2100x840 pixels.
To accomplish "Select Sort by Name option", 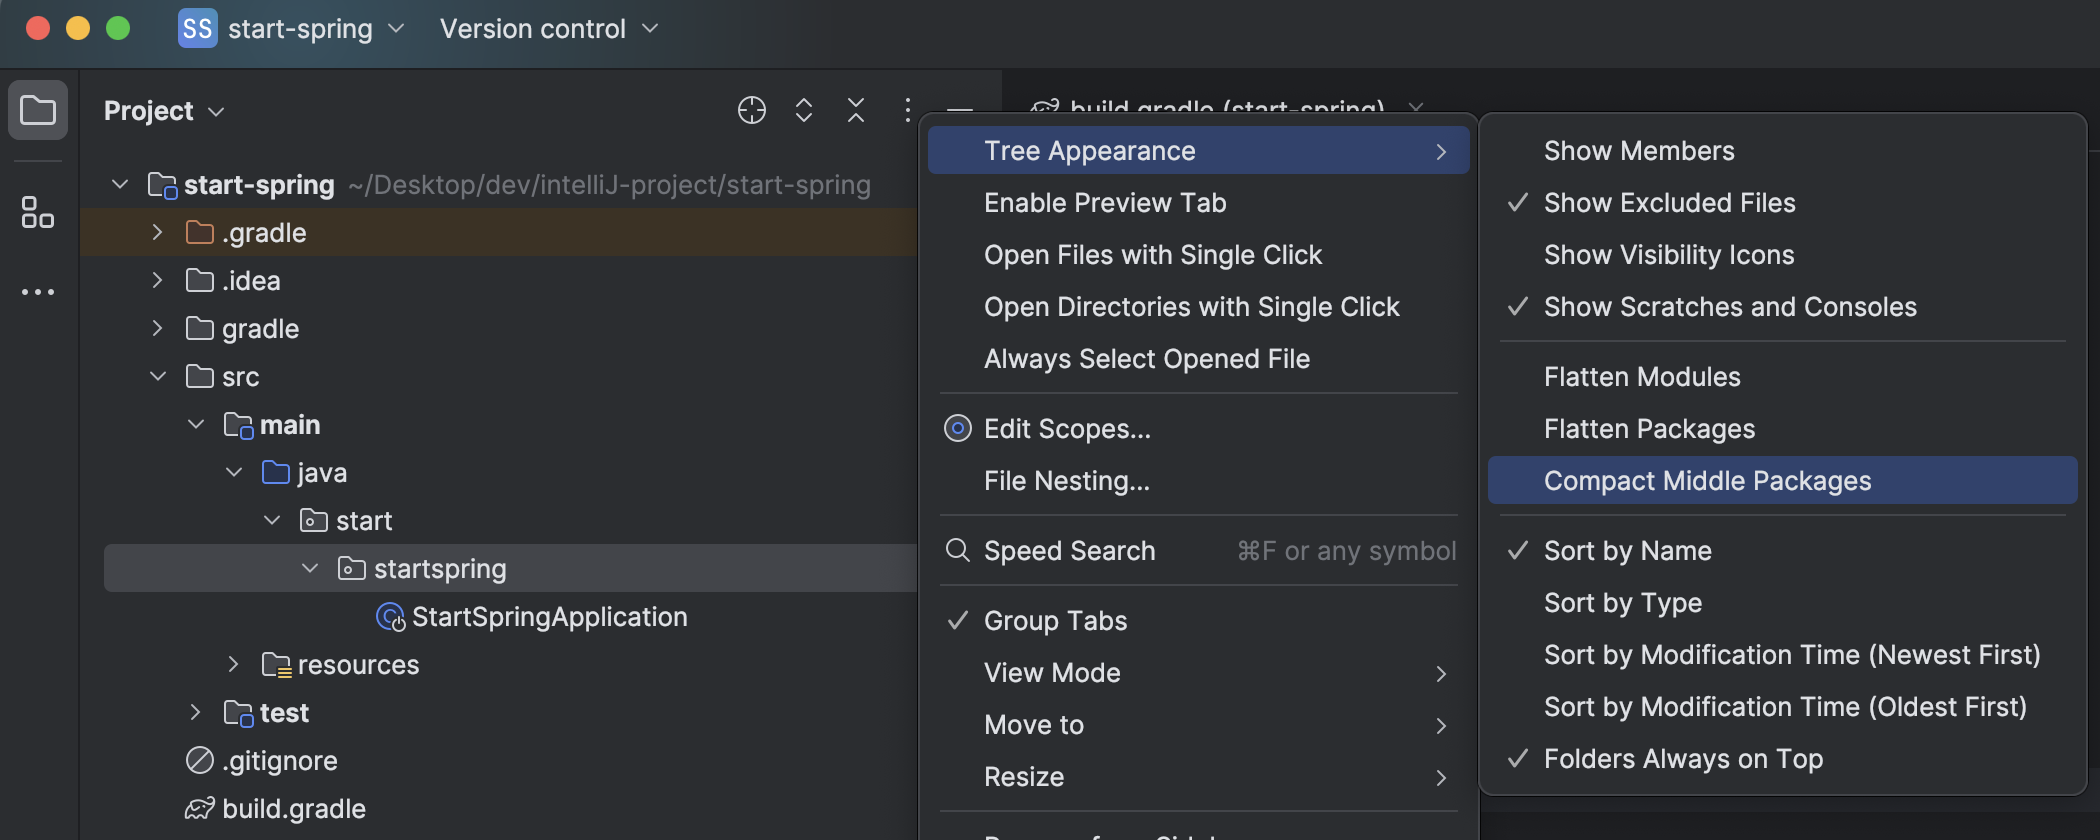I will (1782, 551).
